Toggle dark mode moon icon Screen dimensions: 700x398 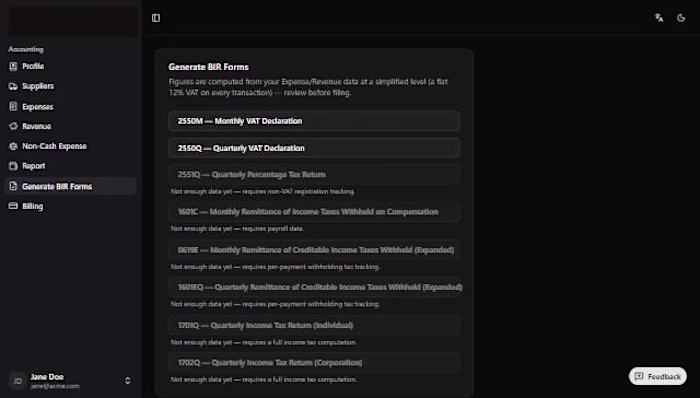(681, 18)
